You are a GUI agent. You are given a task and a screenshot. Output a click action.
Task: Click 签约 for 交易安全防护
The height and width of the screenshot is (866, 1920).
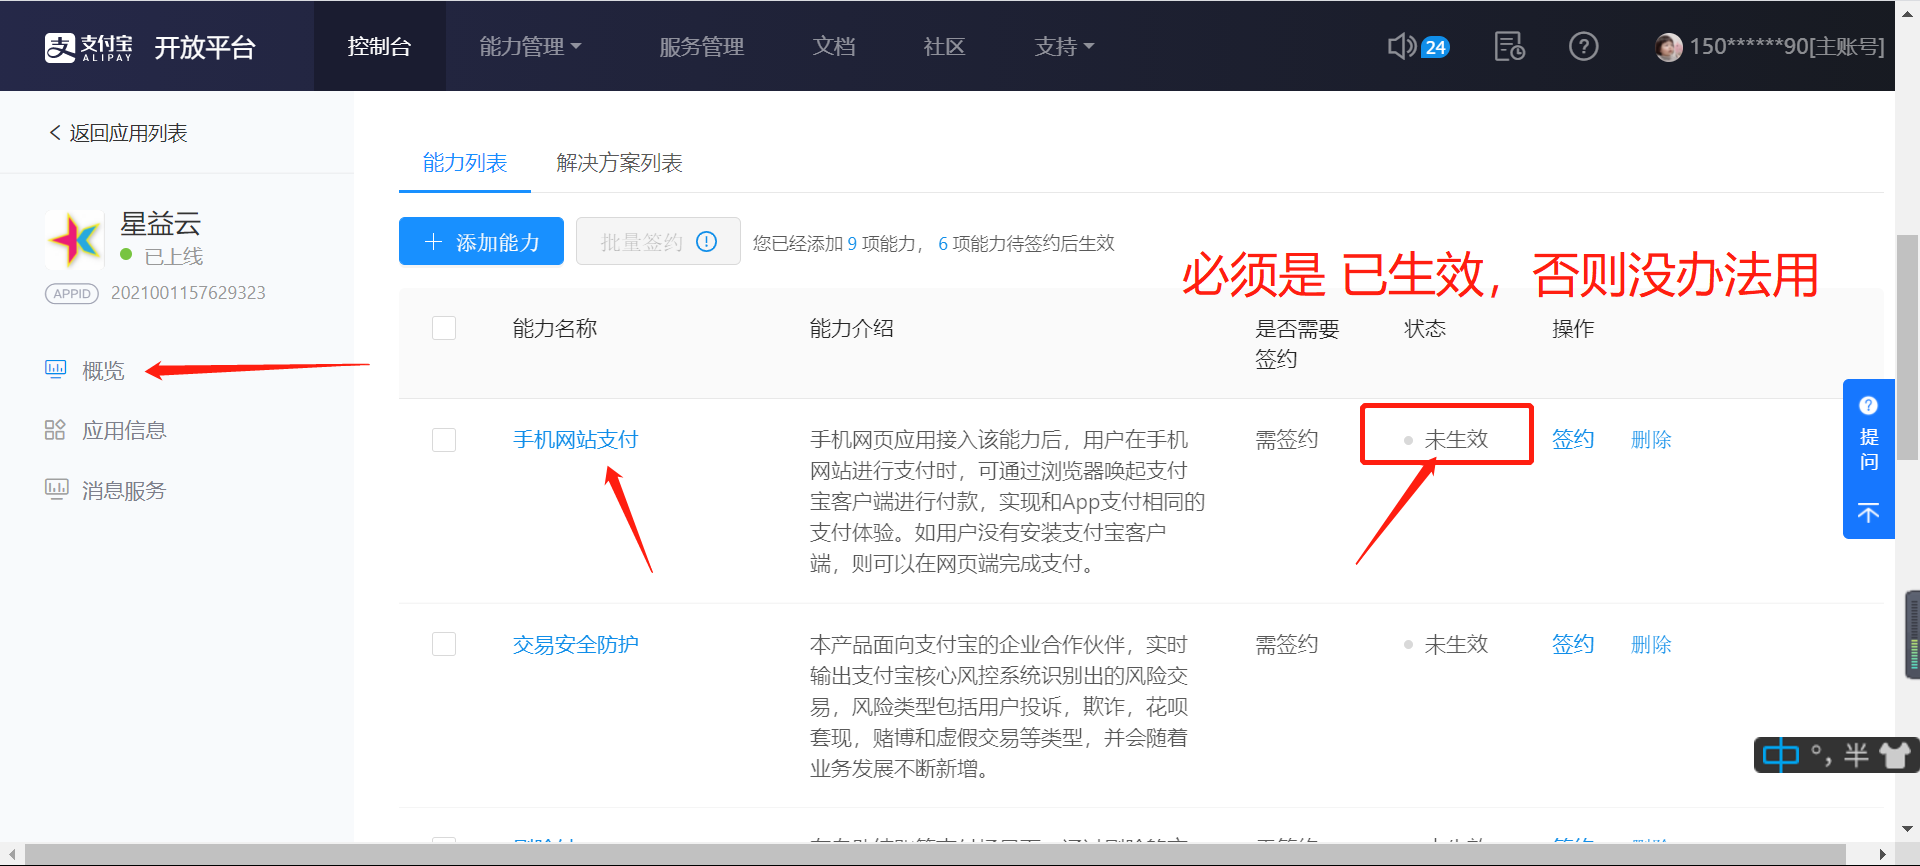(1573, 644)
